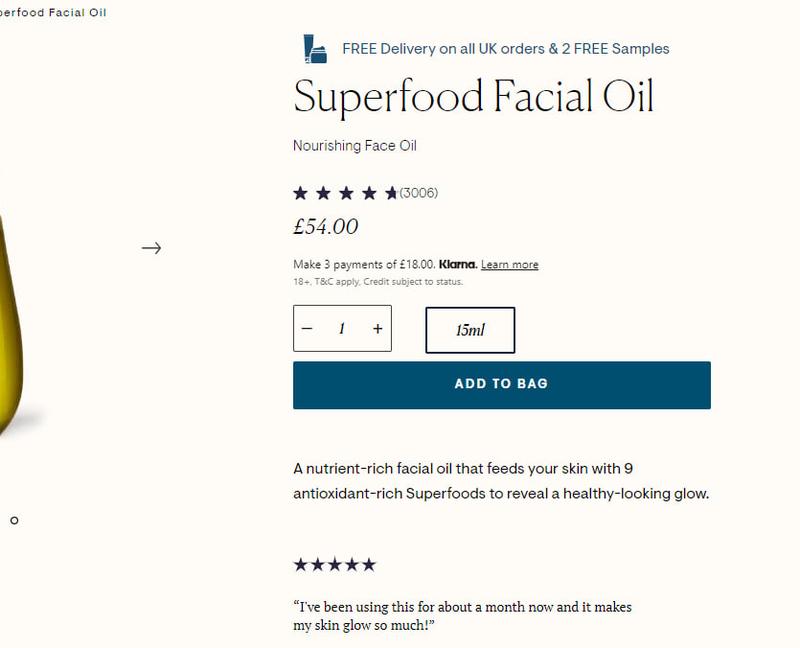The height and width of the screenshot is (648, 800).
Task: Click the five-star review rating icons
Action: click(334, 565)
